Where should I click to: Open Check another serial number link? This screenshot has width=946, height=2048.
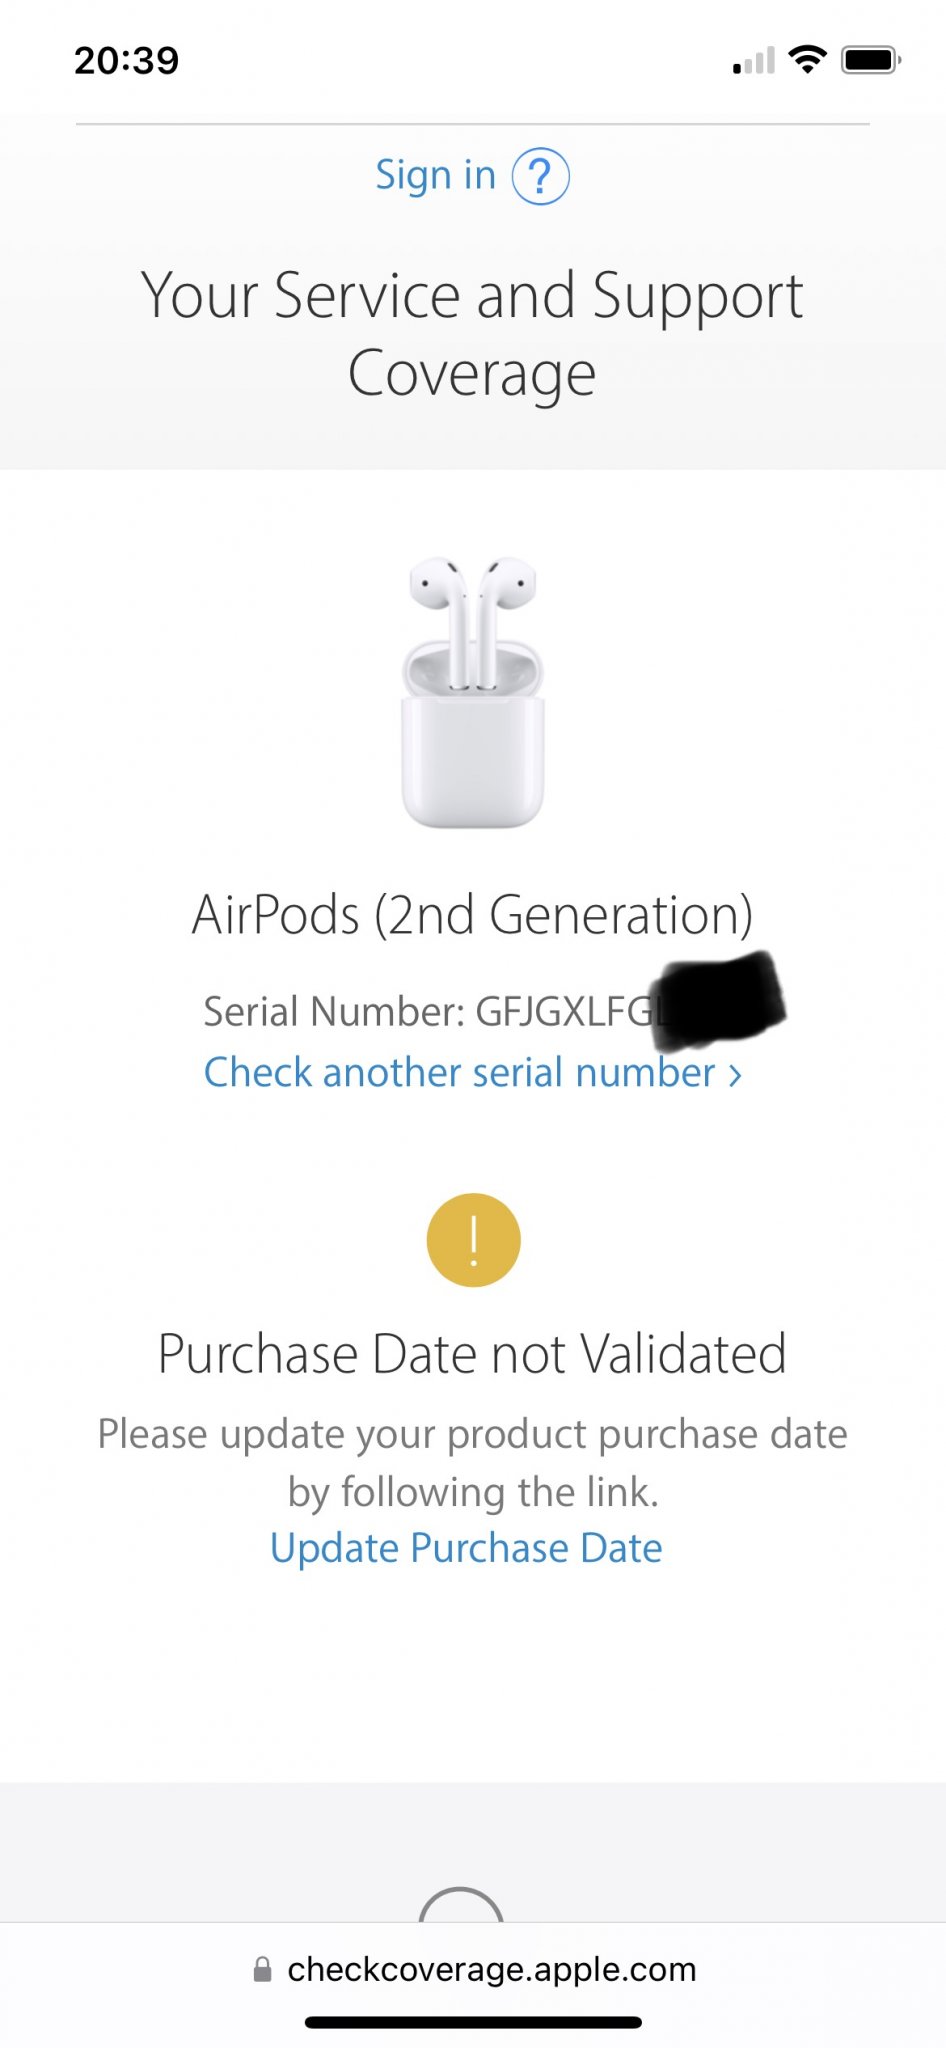coord(459,1072)
